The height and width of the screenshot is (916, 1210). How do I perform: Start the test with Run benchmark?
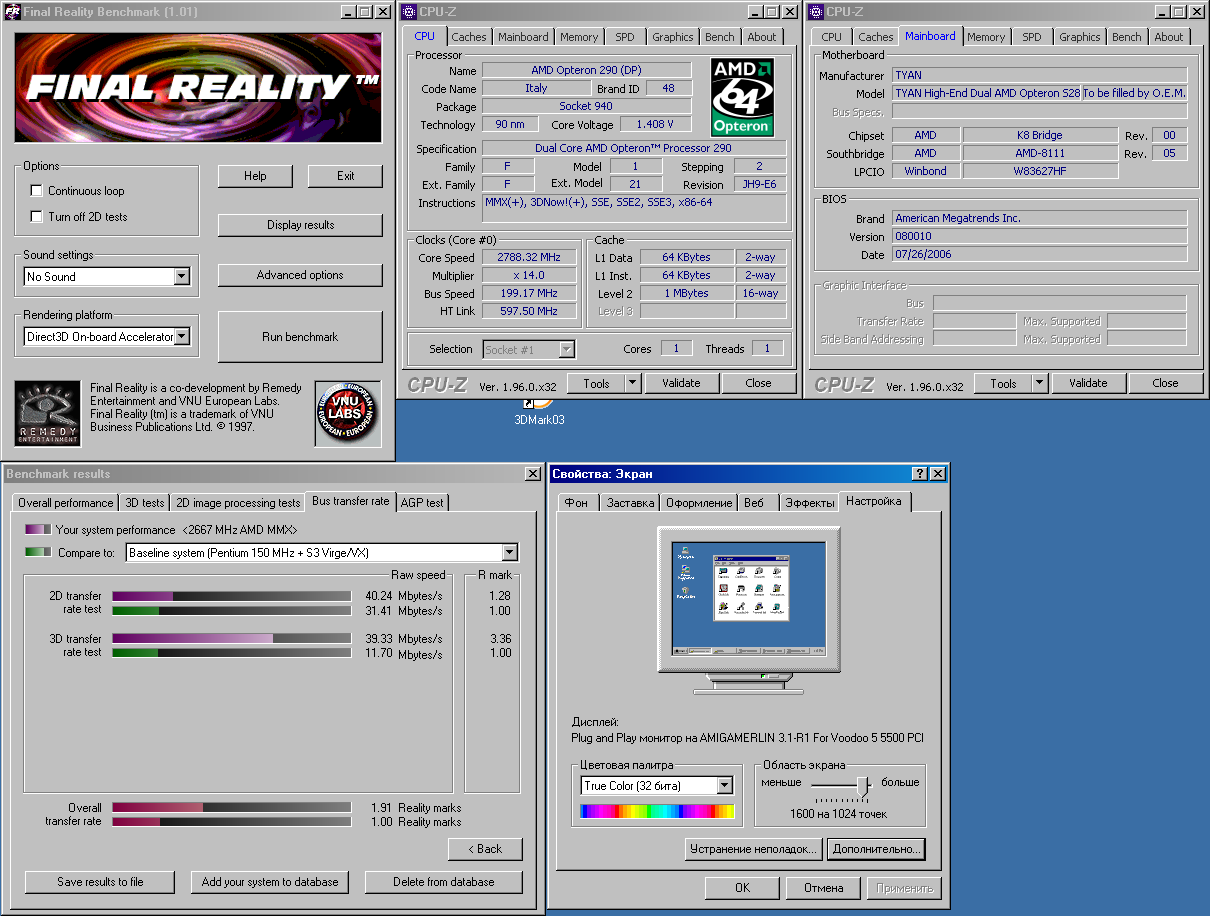click(300, 337)
